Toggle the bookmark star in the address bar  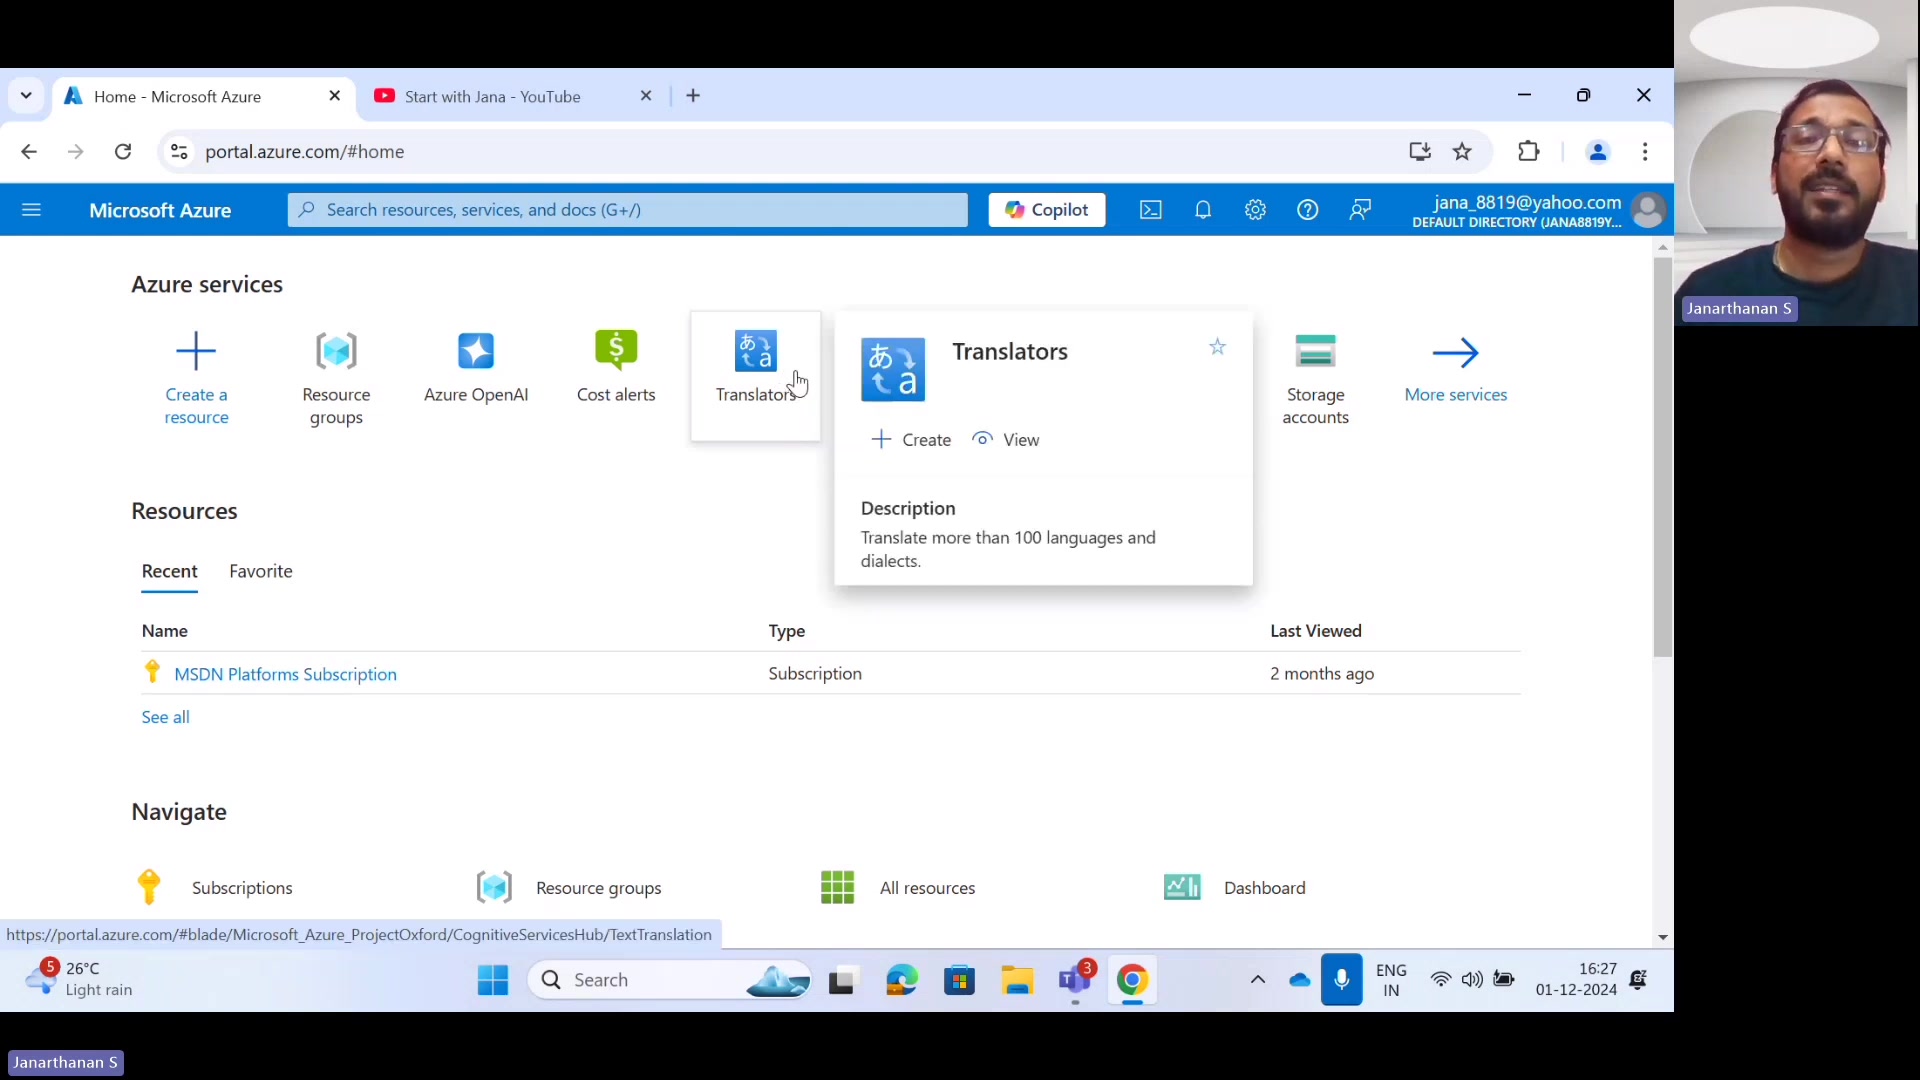tap(1461, 151)
